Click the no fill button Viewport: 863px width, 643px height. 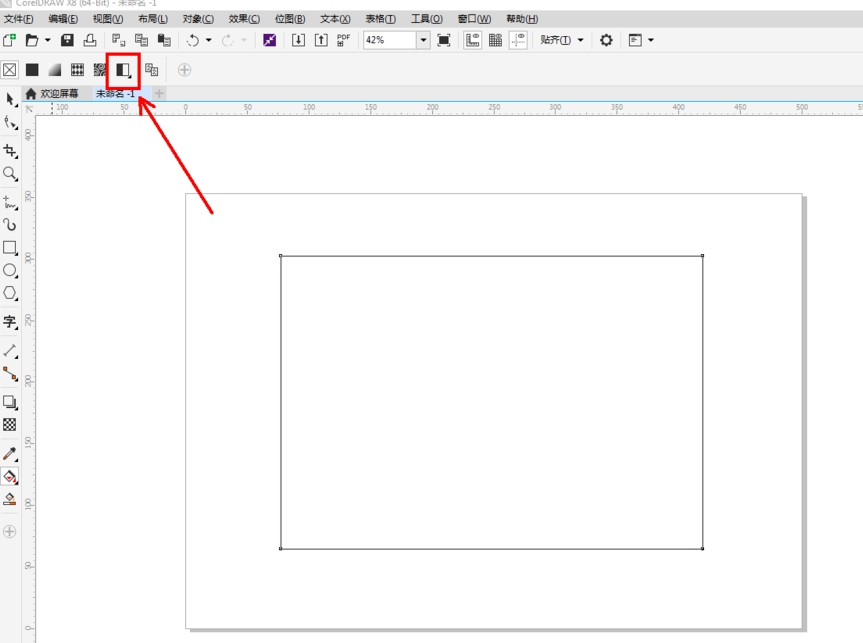click(10, 70)
